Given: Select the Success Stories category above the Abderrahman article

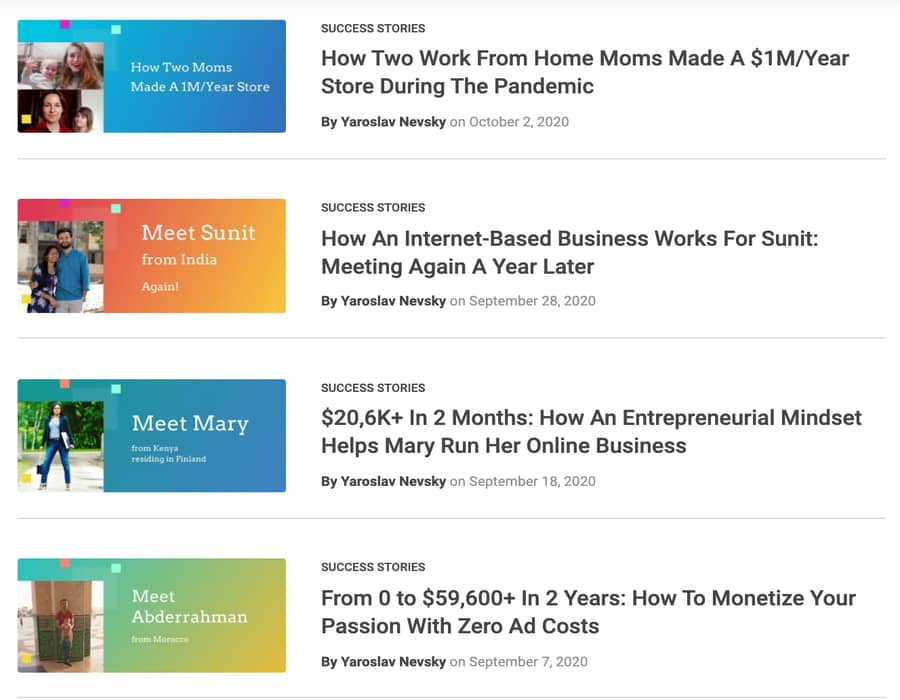Looking at the screenshot, I should (373, 567).
